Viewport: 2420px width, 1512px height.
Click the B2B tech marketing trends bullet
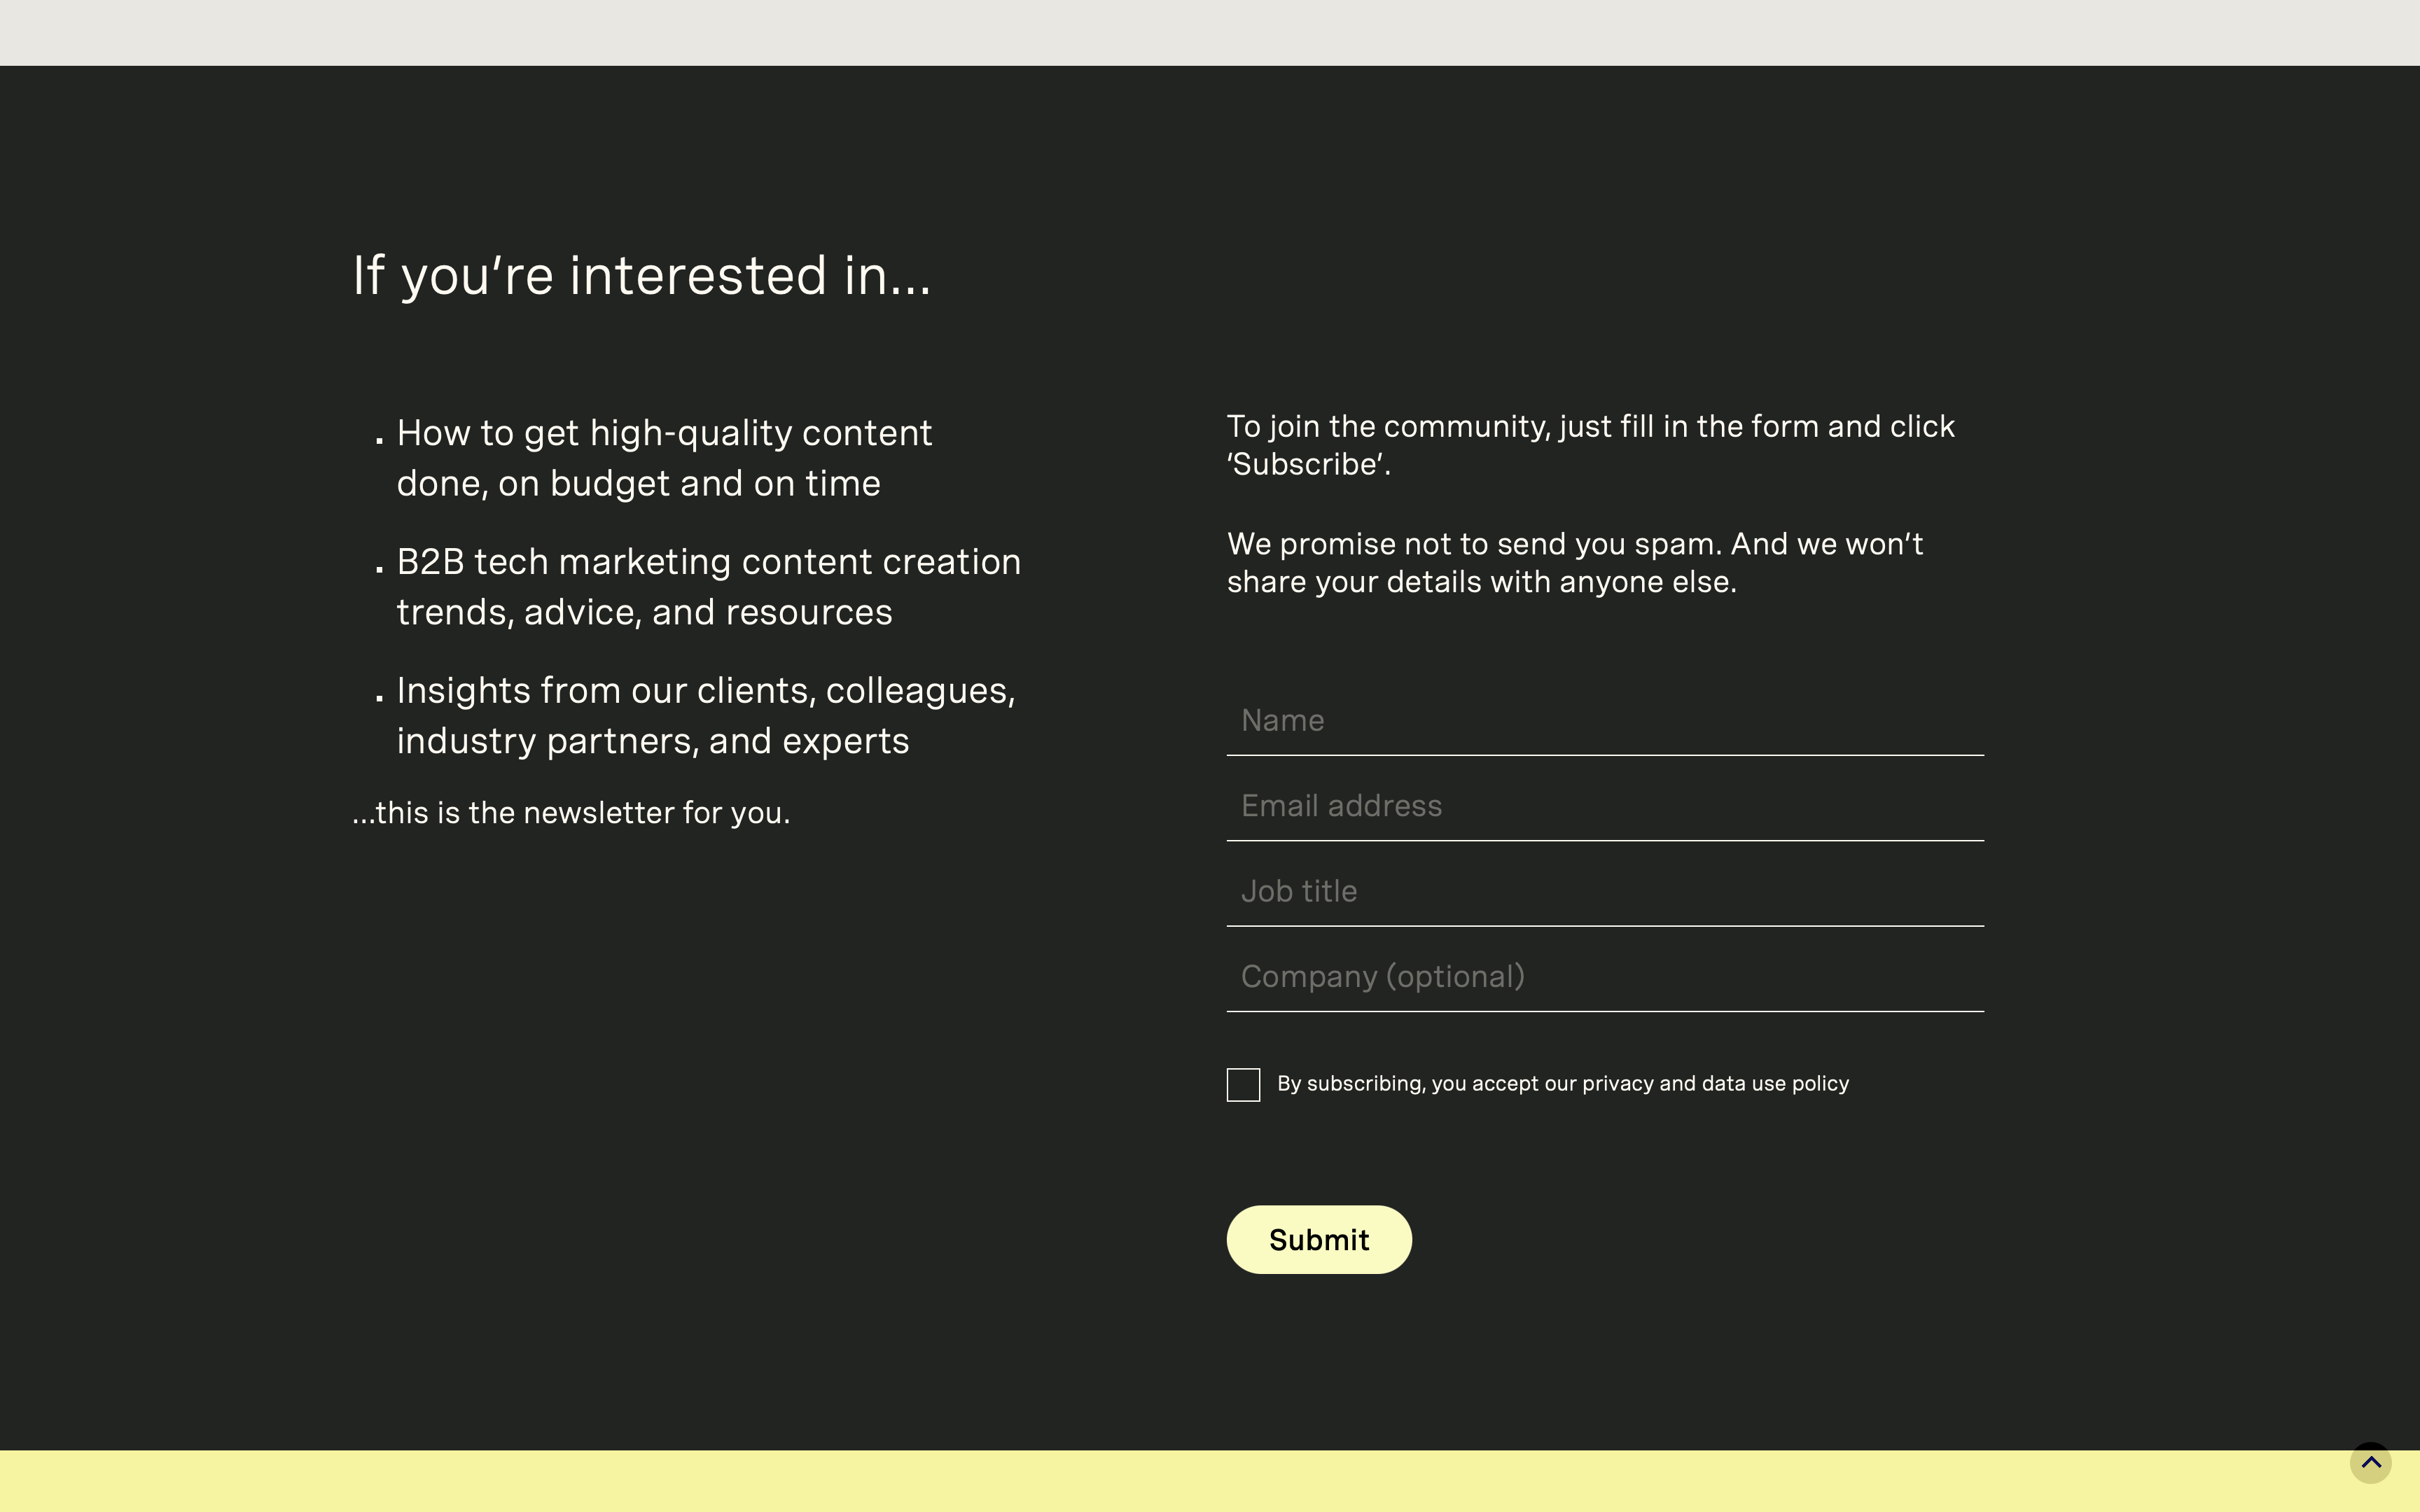(709, 586)
